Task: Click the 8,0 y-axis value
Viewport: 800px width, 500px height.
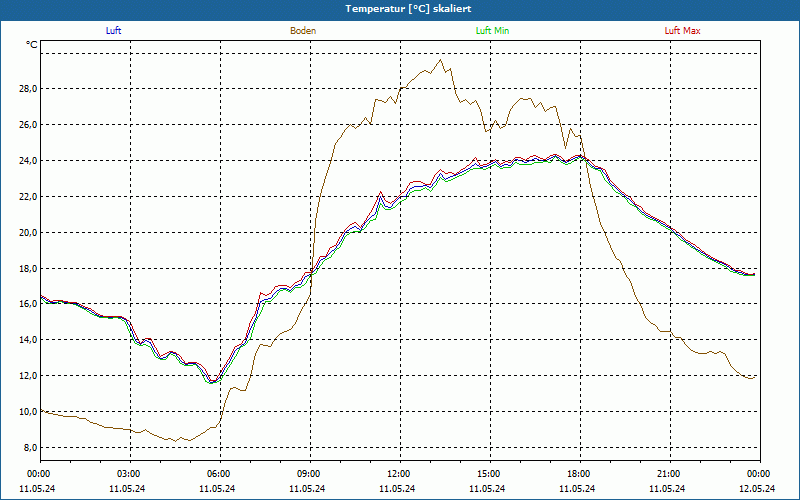Action: click(x=30, y=448)
